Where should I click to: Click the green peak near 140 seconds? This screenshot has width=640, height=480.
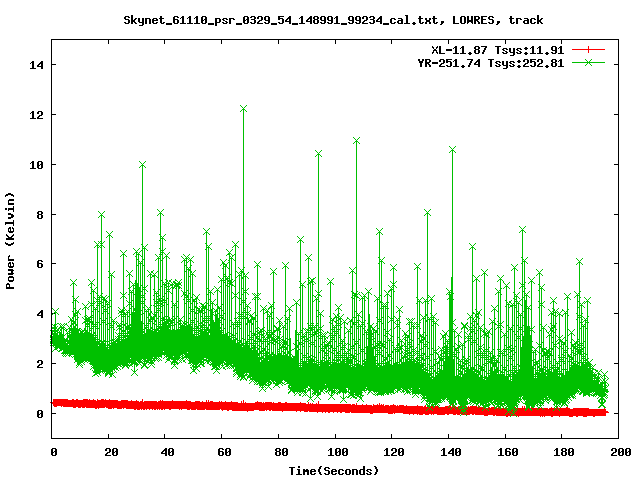pos(452,150)
